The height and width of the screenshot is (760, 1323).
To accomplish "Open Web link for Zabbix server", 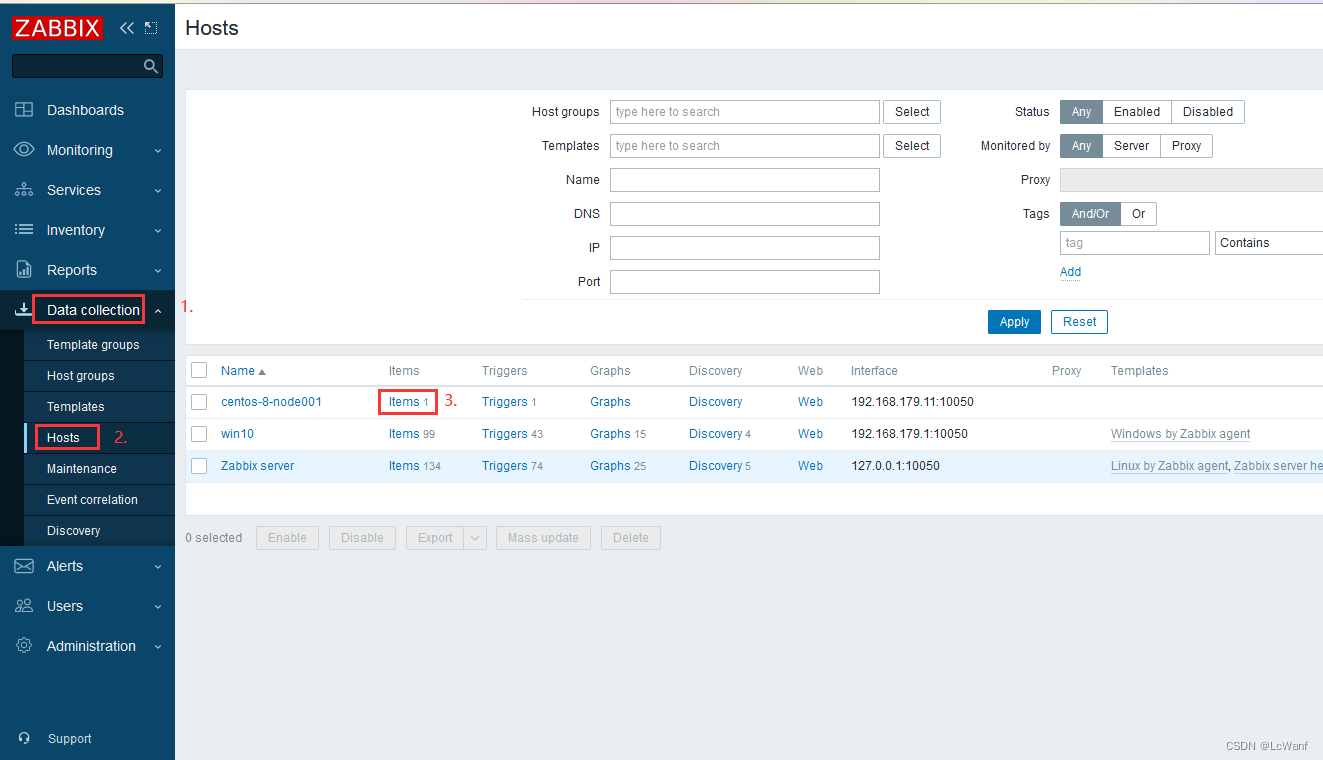I will click(x=810, y=466).
